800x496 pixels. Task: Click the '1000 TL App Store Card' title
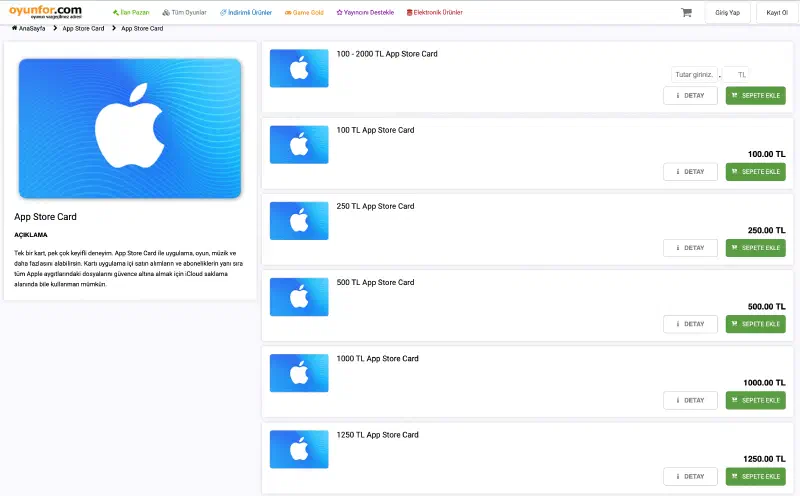click(x=378, y=359)
